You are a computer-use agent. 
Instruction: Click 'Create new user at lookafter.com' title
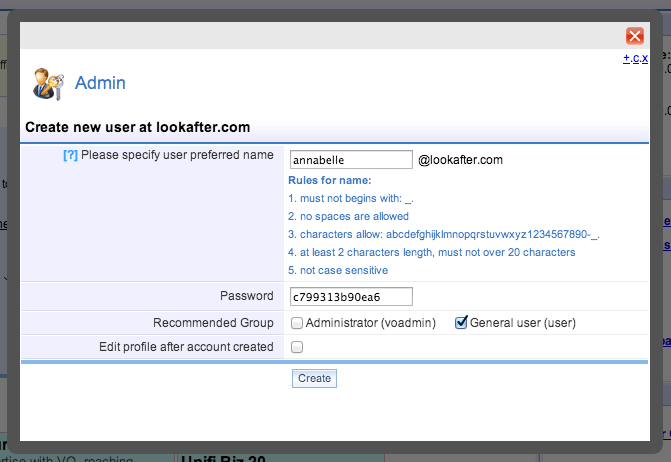tap(138, 127)
